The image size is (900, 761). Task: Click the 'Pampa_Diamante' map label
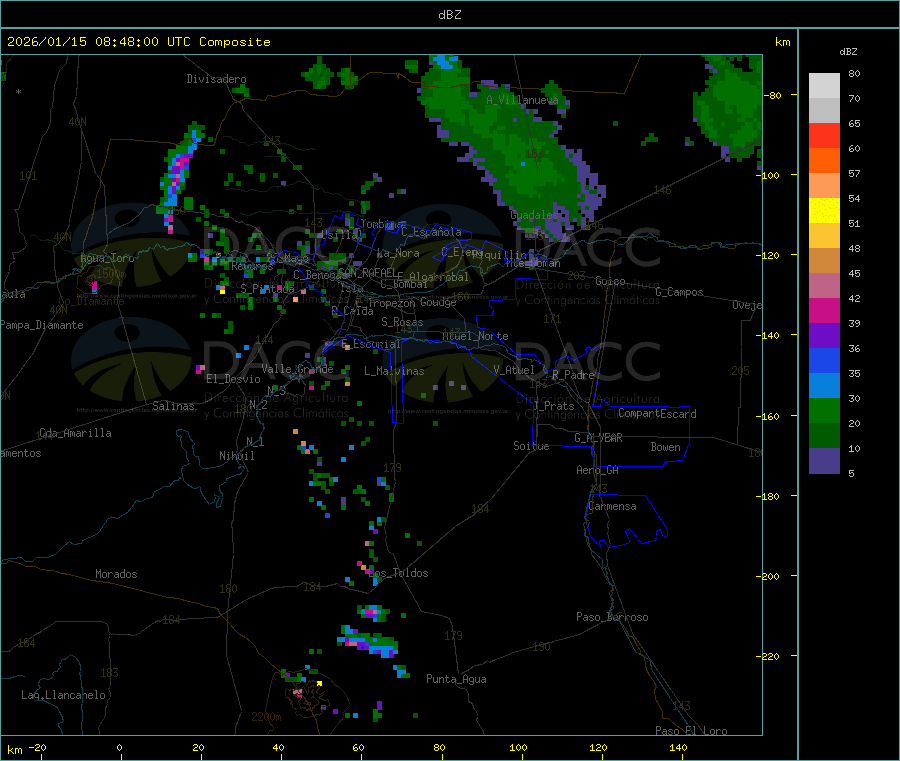click(x=42, y=325)
